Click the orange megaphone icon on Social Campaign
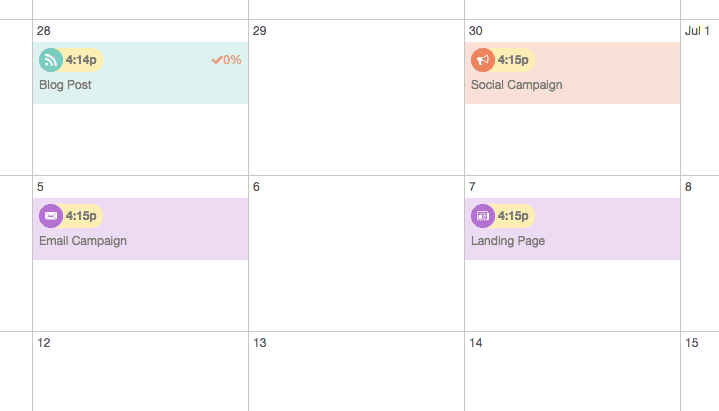719x411 pixels. (483, 60)
